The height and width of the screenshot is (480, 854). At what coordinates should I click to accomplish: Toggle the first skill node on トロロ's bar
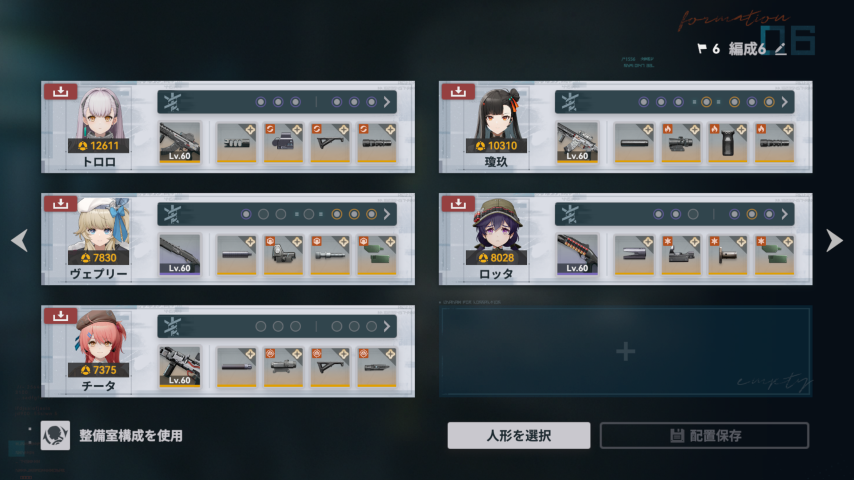(x=261, y=102)
